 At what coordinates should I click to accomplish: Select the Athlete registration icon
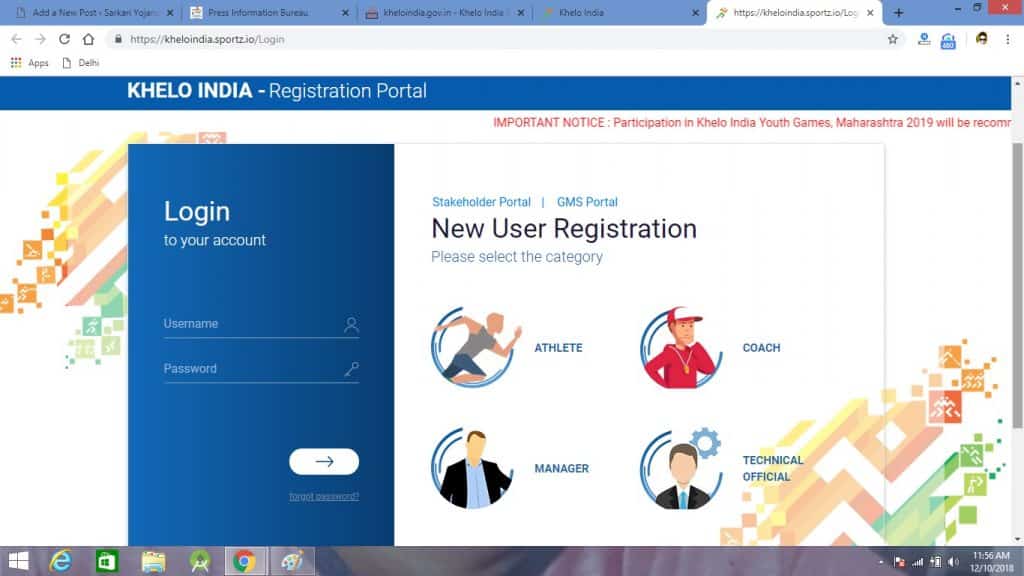(474, 347)
